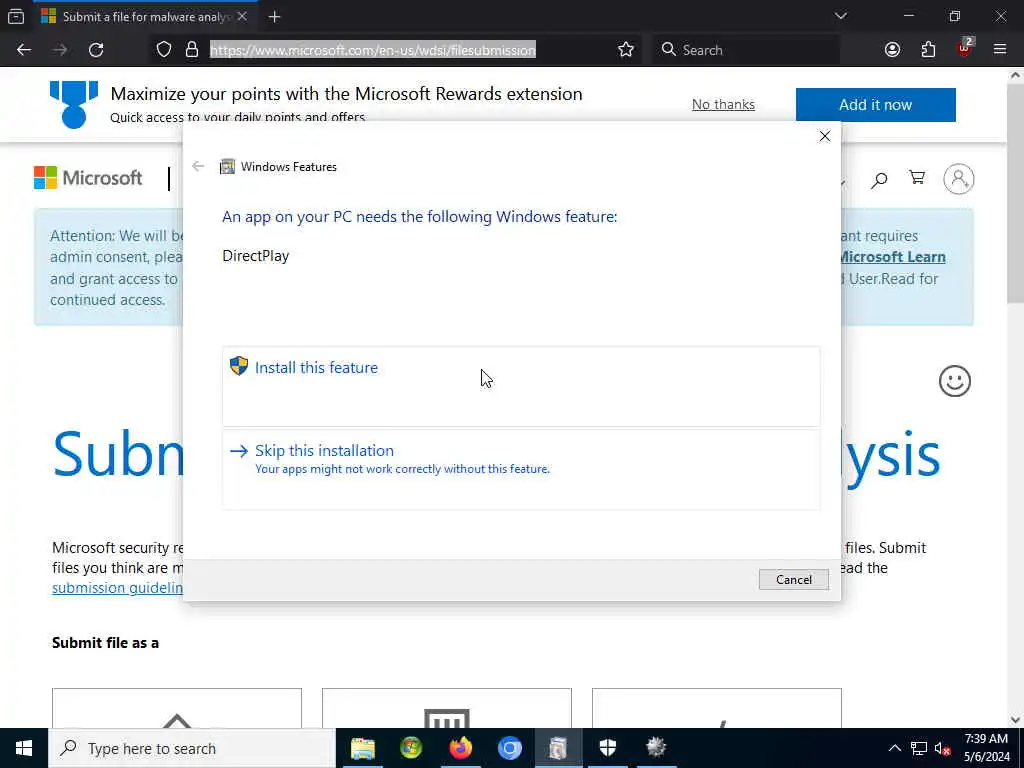Install the DirectPlay feature
Viewport: 1024px width, 768px height.
(520, 387)
